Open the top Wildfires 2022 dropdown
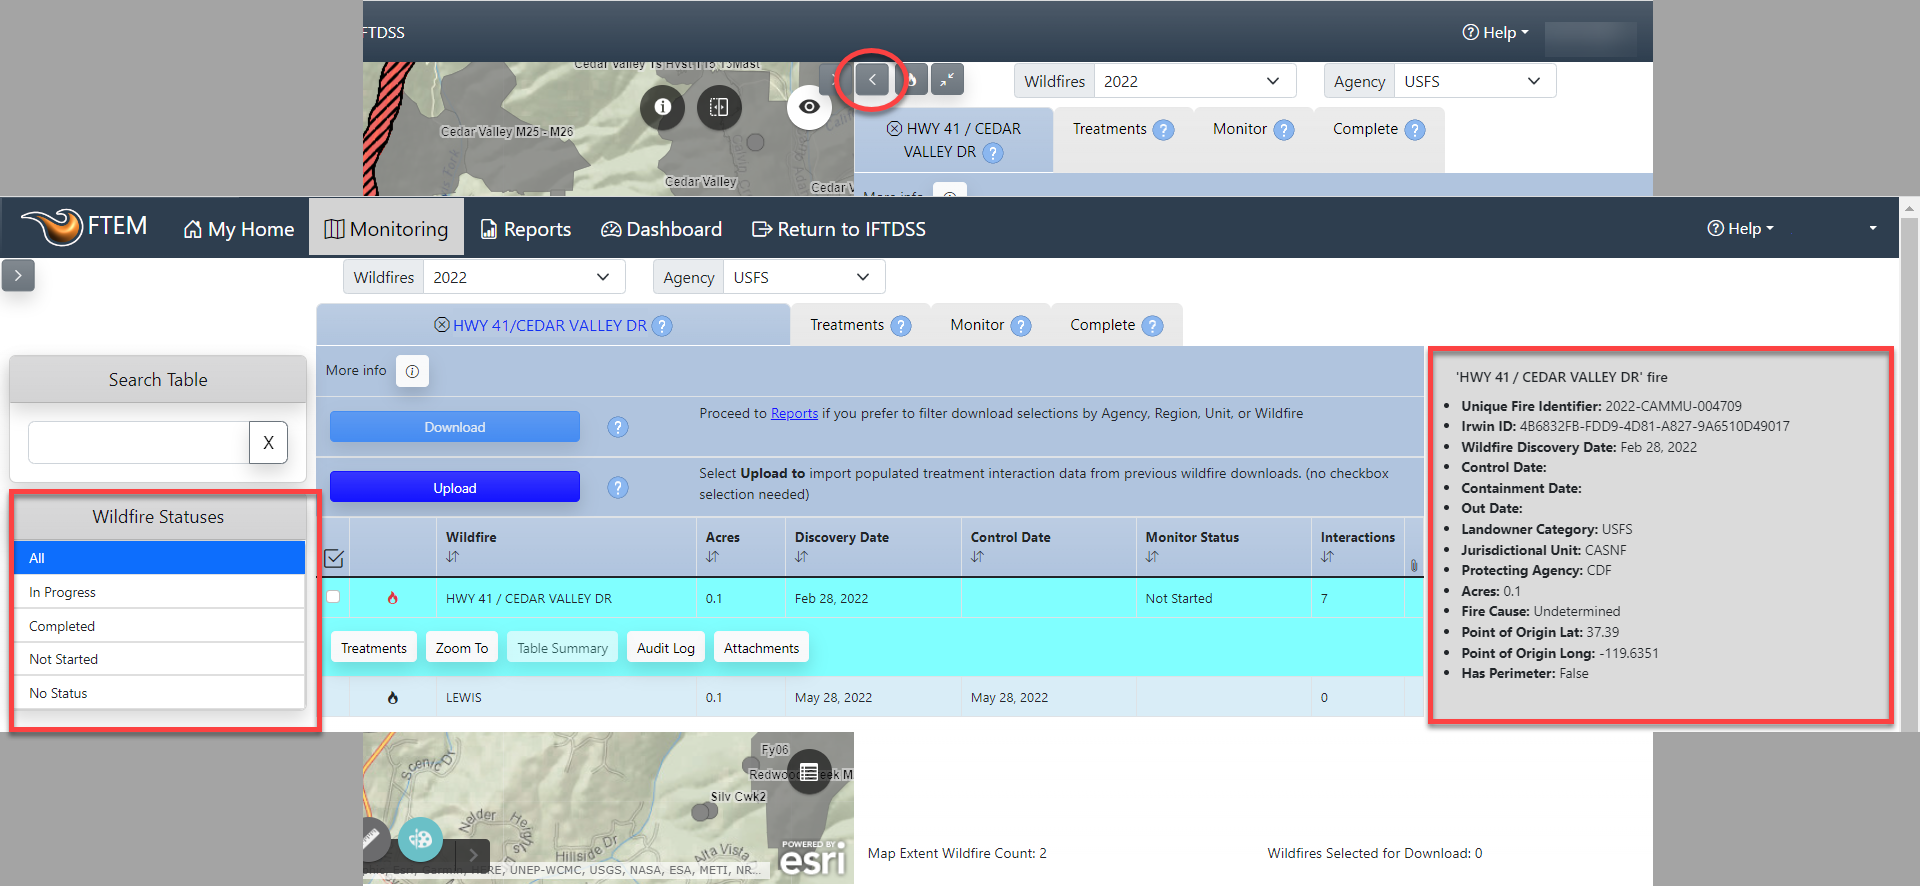 pyautogui.click(x=1195, y=81)
